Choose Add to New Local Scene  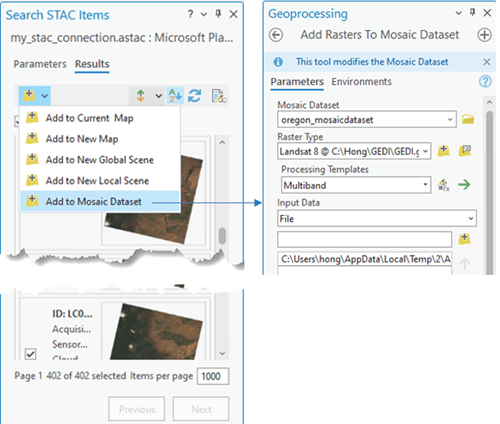coord(100,180)
